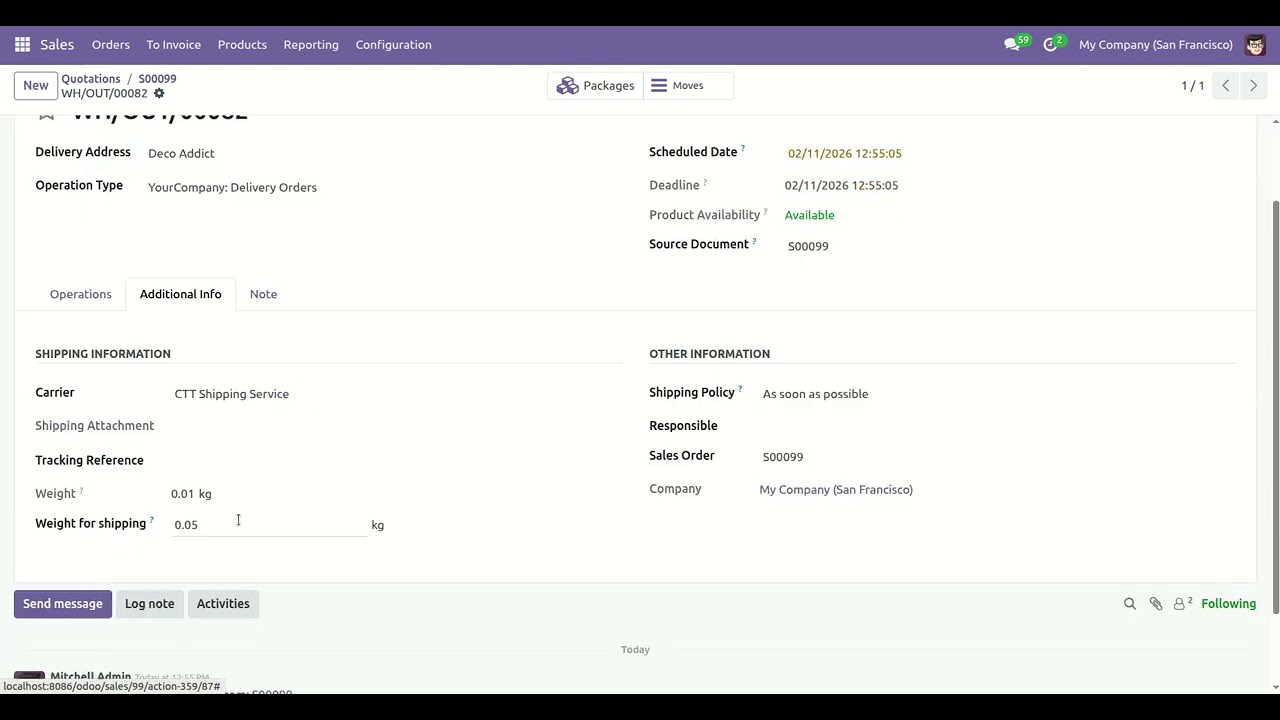Click the Tracking Reference field

tap(395, 461)
